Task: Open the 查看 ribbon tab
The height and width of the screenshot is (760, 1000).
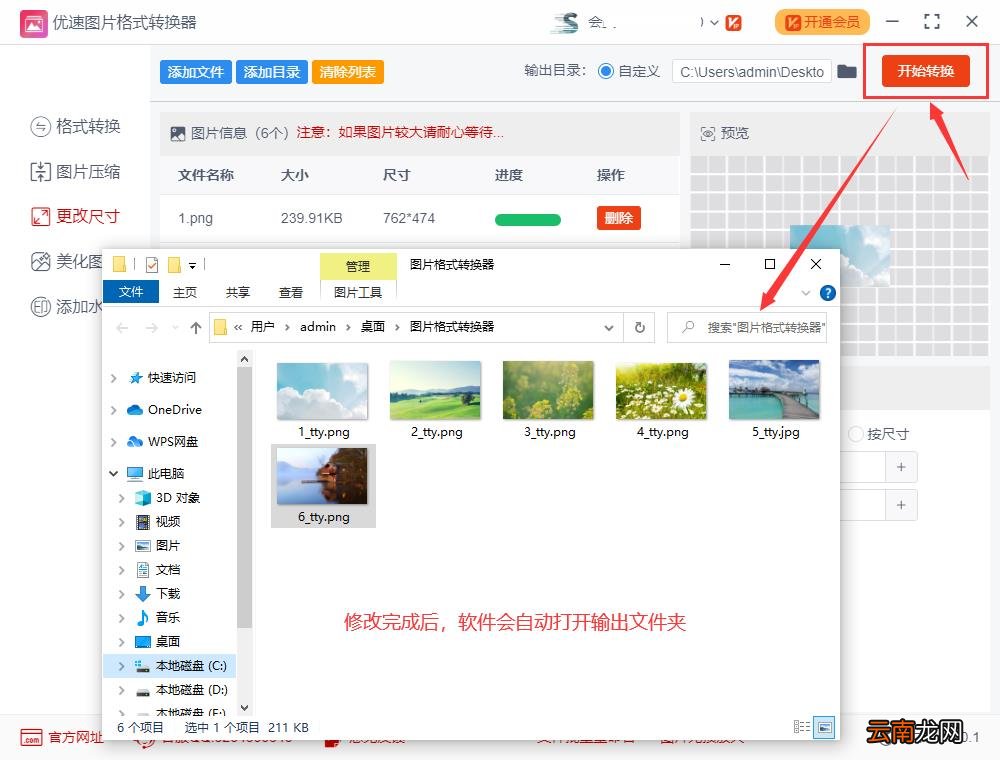Action: (291, 292)
